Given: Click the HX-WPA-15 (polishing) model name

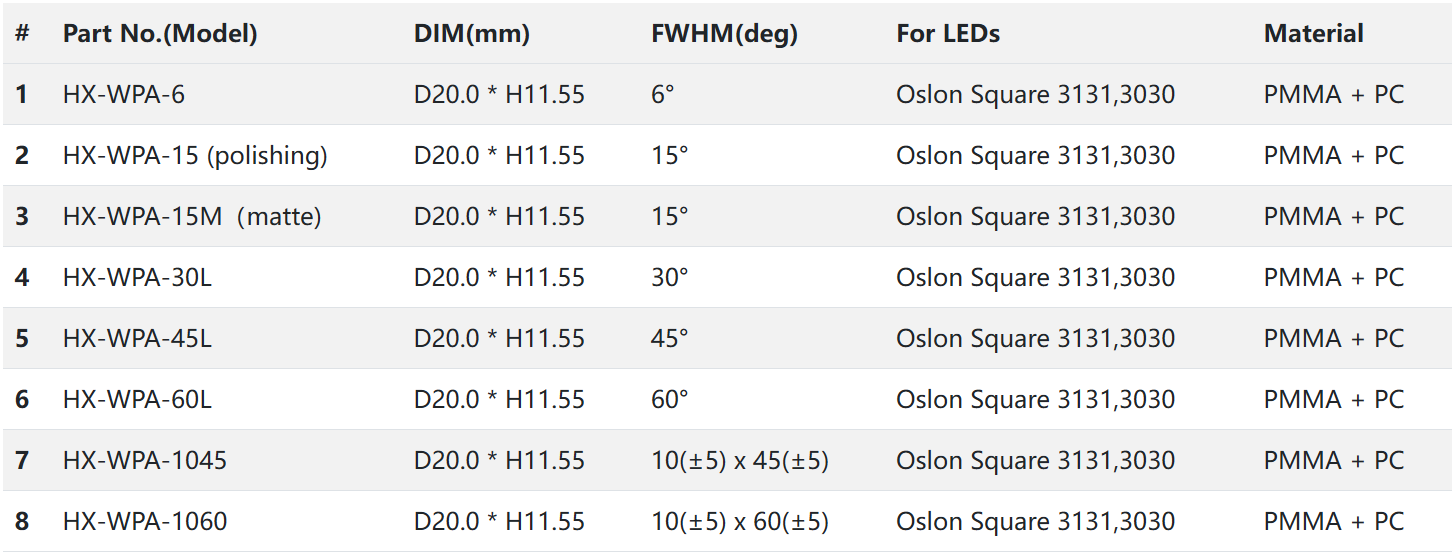Looking at the screenshot, I should click(195, 156).
